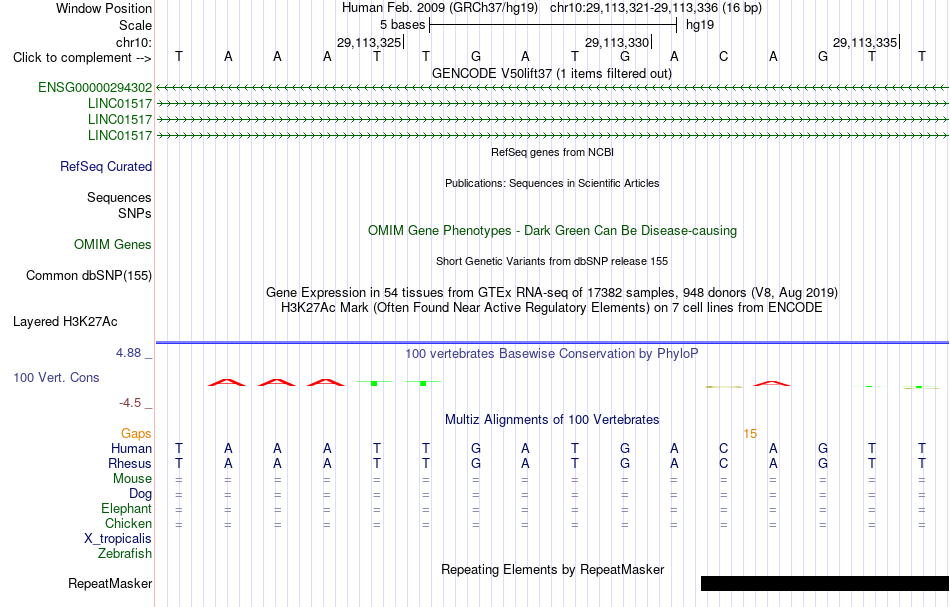Click '100 vertebrates Basewise Conservation by PhyloP' title
This screenshot has width=950, height=607.
point(552,353)
